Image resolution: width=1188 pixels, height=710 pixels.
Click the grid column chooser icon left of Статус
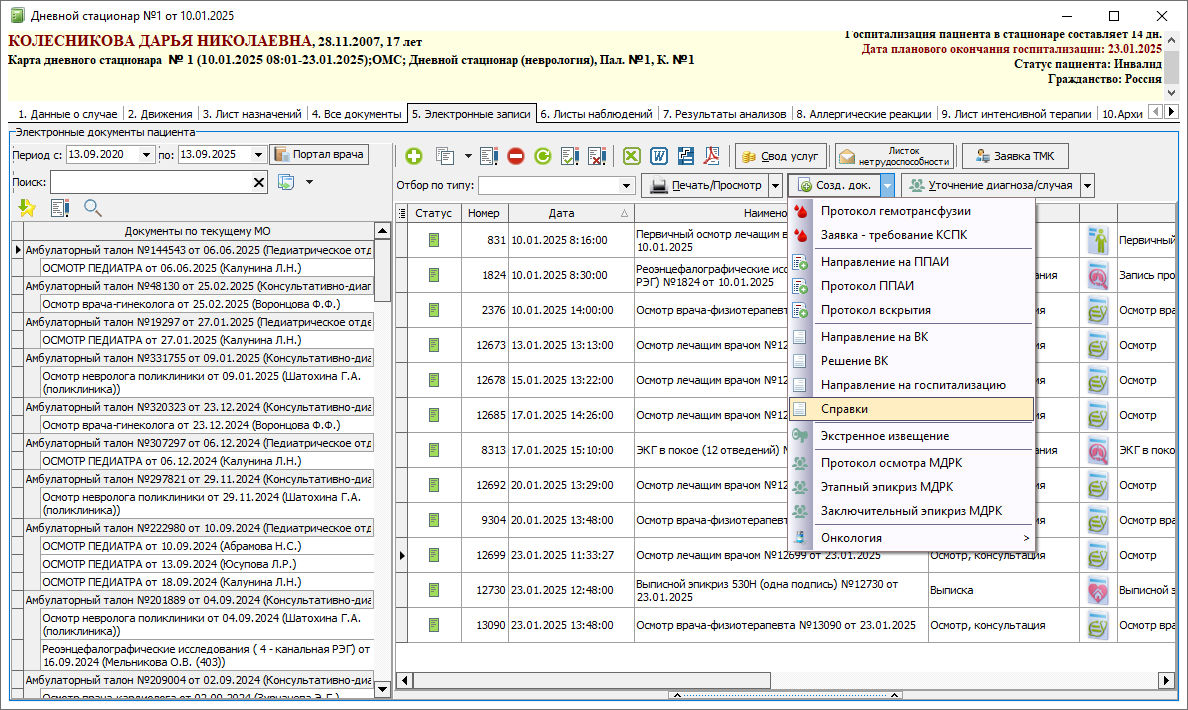click(x=402, y=214)
